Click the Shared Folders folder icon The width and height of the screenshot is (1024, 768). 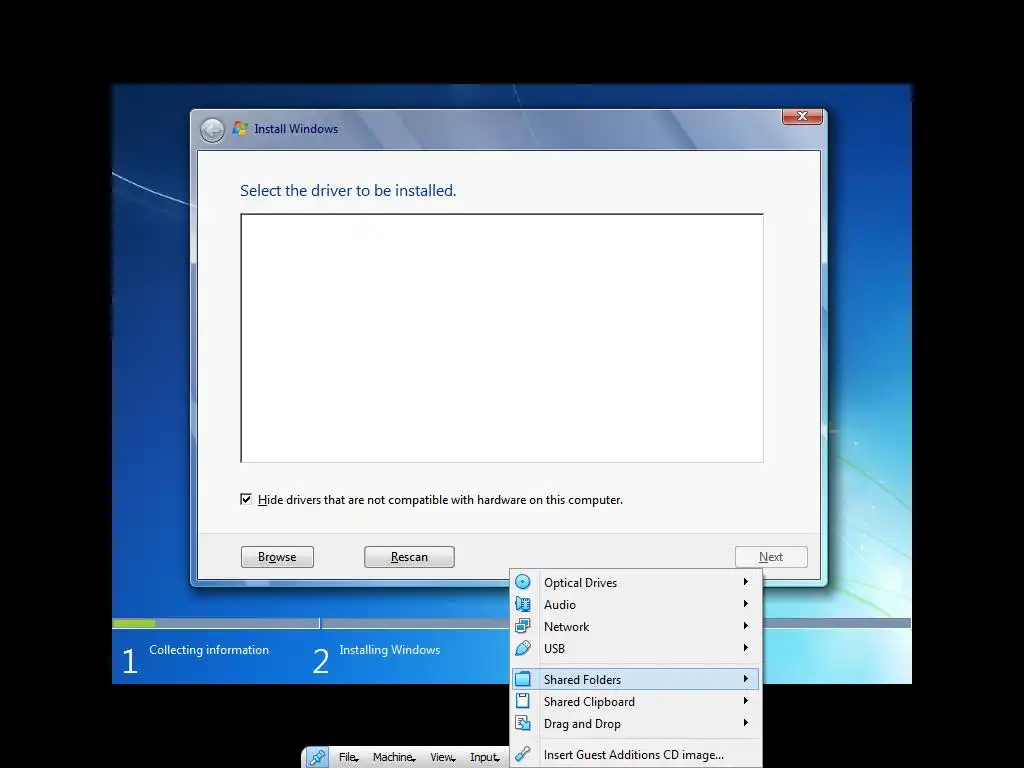pyautogui.click(x=522, y=679)
